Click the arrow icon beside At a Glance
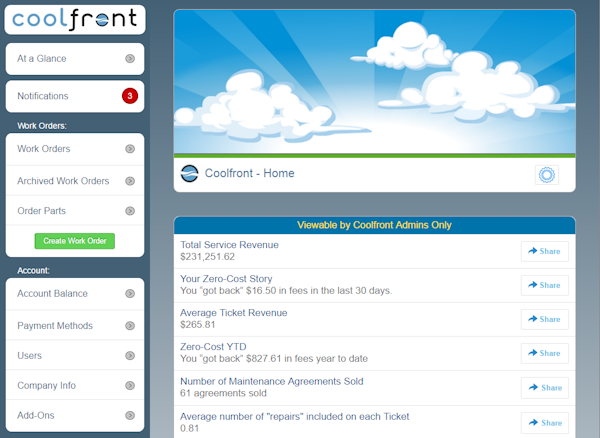The image size is (600, 438). (130, 59)
